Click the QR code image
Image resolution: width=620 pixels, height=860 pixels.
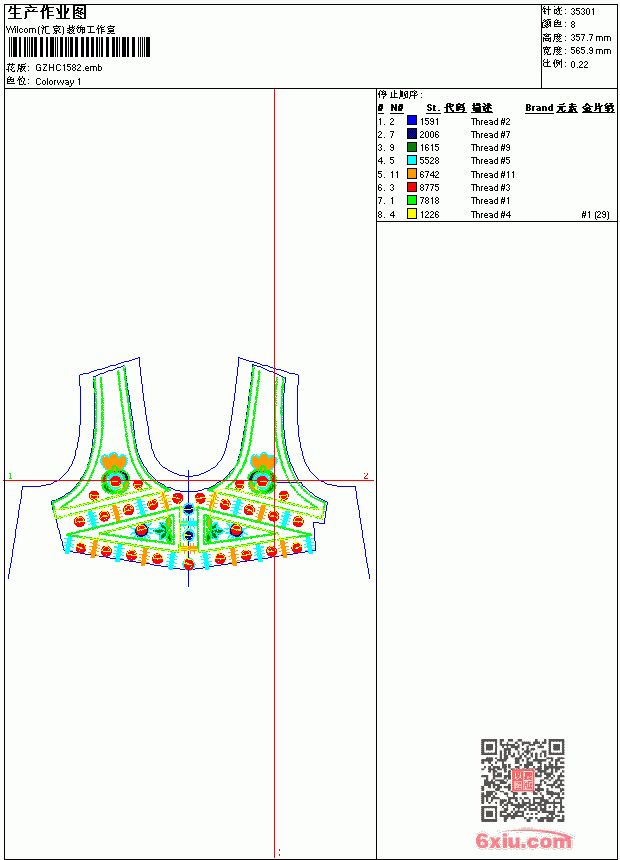[522, 780]
